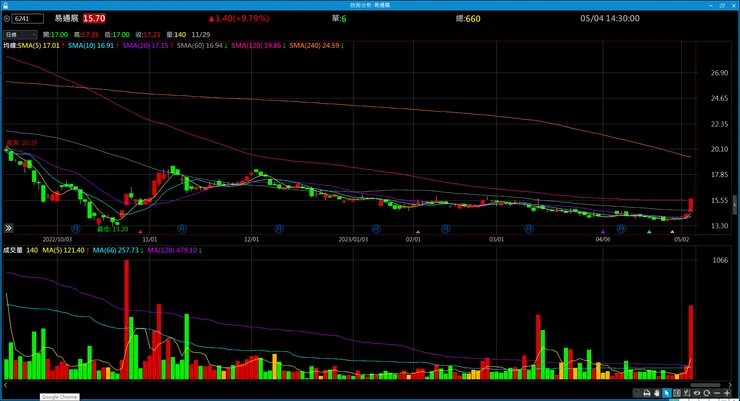Click the axis settings icon
Screen dimensions: 740x401
[687, 393]
